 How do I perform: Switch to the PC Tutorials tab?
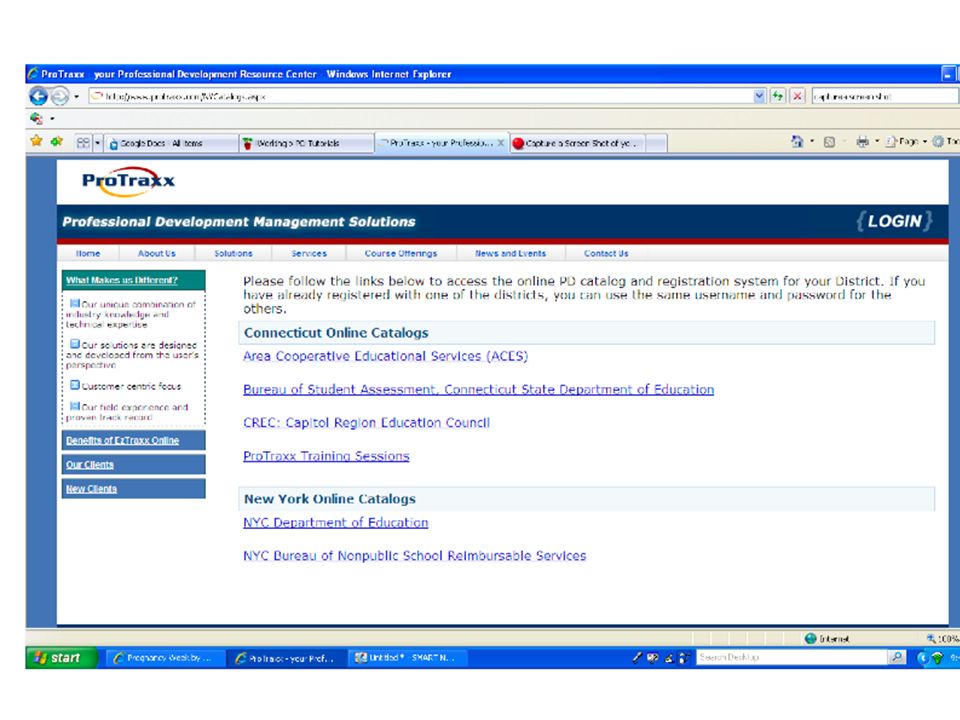pyautogui.click(x=306, y=143)
